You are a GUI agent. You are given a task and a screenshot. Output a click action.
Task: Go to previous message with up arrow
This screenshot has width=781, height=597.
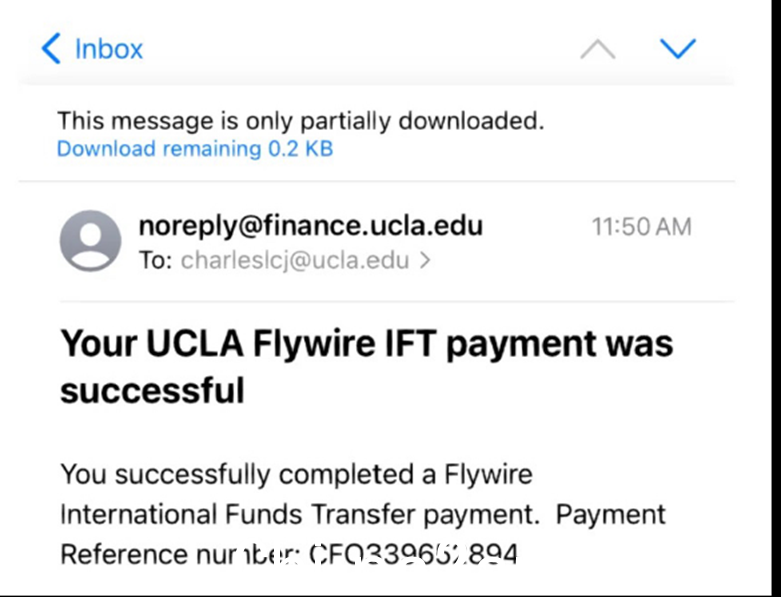[598, 50]
